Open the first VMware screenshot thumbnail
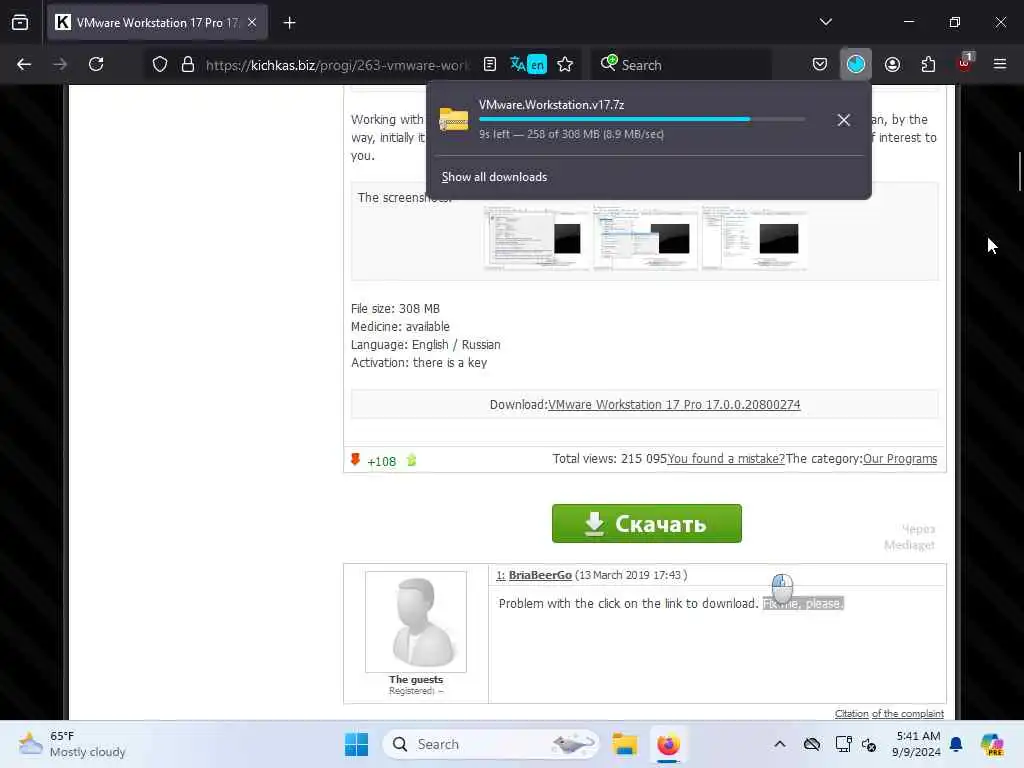The height and width of the screenshot is (768, 1024). (536, 238)
